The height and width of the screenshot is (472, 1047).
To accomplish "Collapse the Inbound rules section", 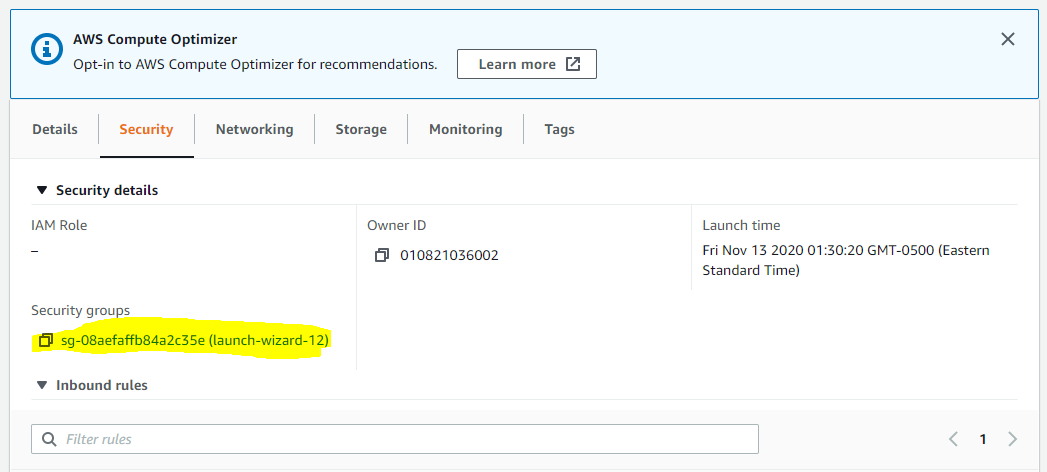I will pos(43,385).
